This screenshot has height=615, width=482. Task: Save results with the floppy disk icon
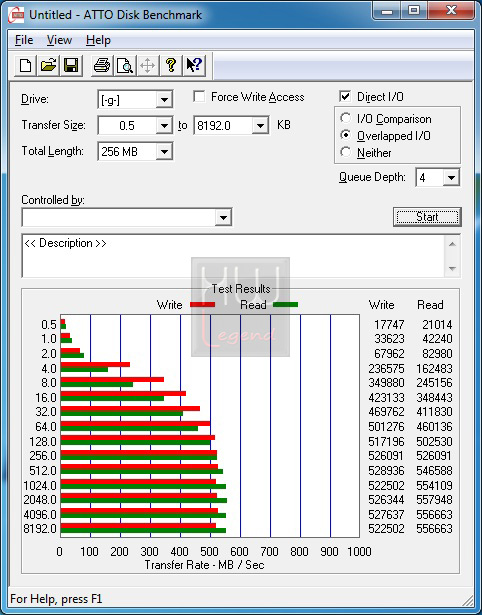71,65
